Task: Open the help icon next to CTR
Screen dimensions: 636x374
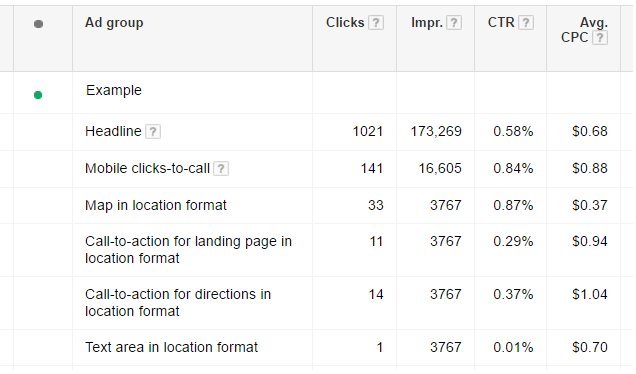Action: click(526, 23)
